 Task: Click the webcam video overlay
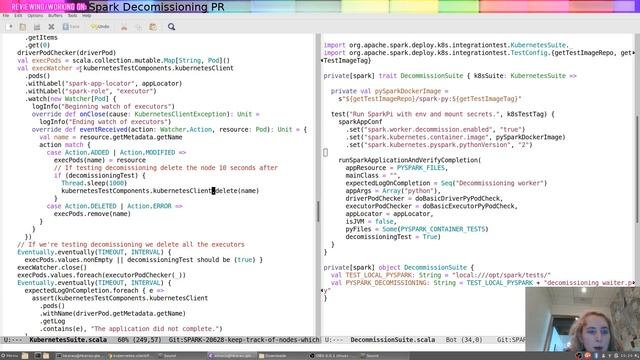tap(582, 319)
